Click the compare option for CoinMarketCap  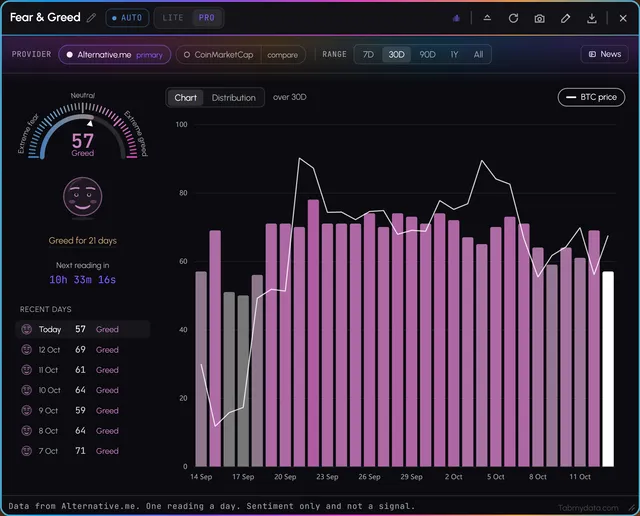(282, 55)
